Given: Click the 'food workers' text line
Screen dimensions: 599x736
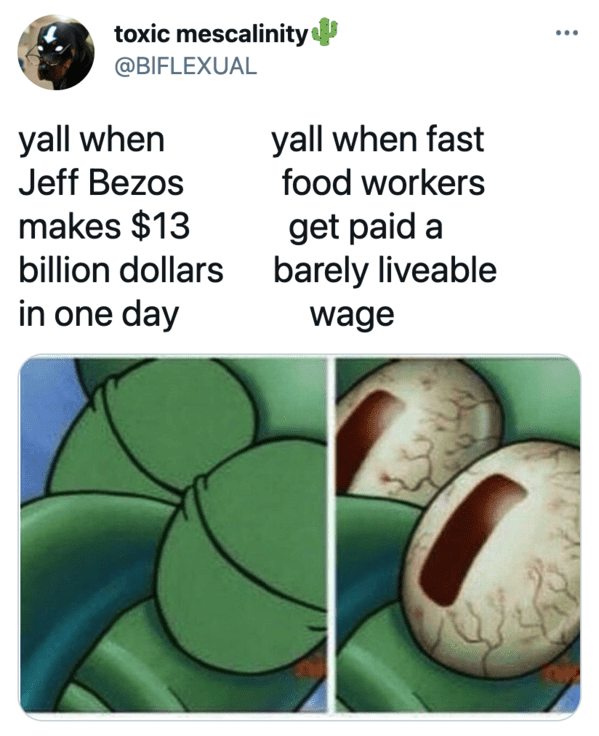Looking at the screenshot, I should tap(384, 183).
